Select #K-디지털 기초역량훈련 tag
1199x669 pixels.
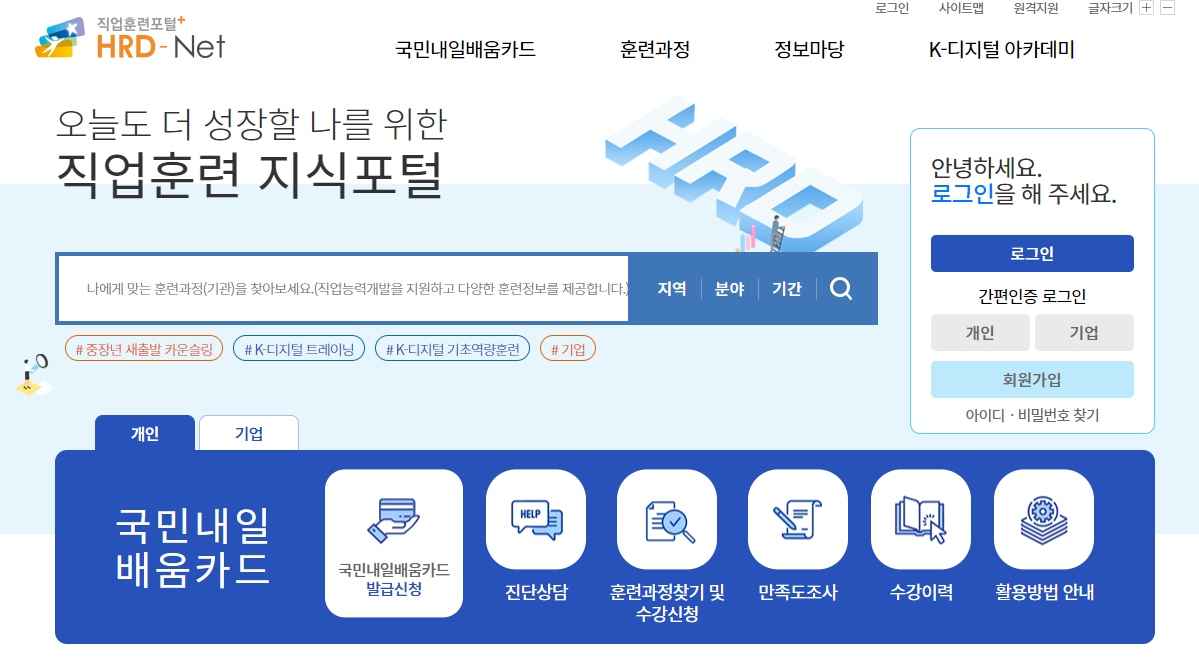[x=453, y=349]
